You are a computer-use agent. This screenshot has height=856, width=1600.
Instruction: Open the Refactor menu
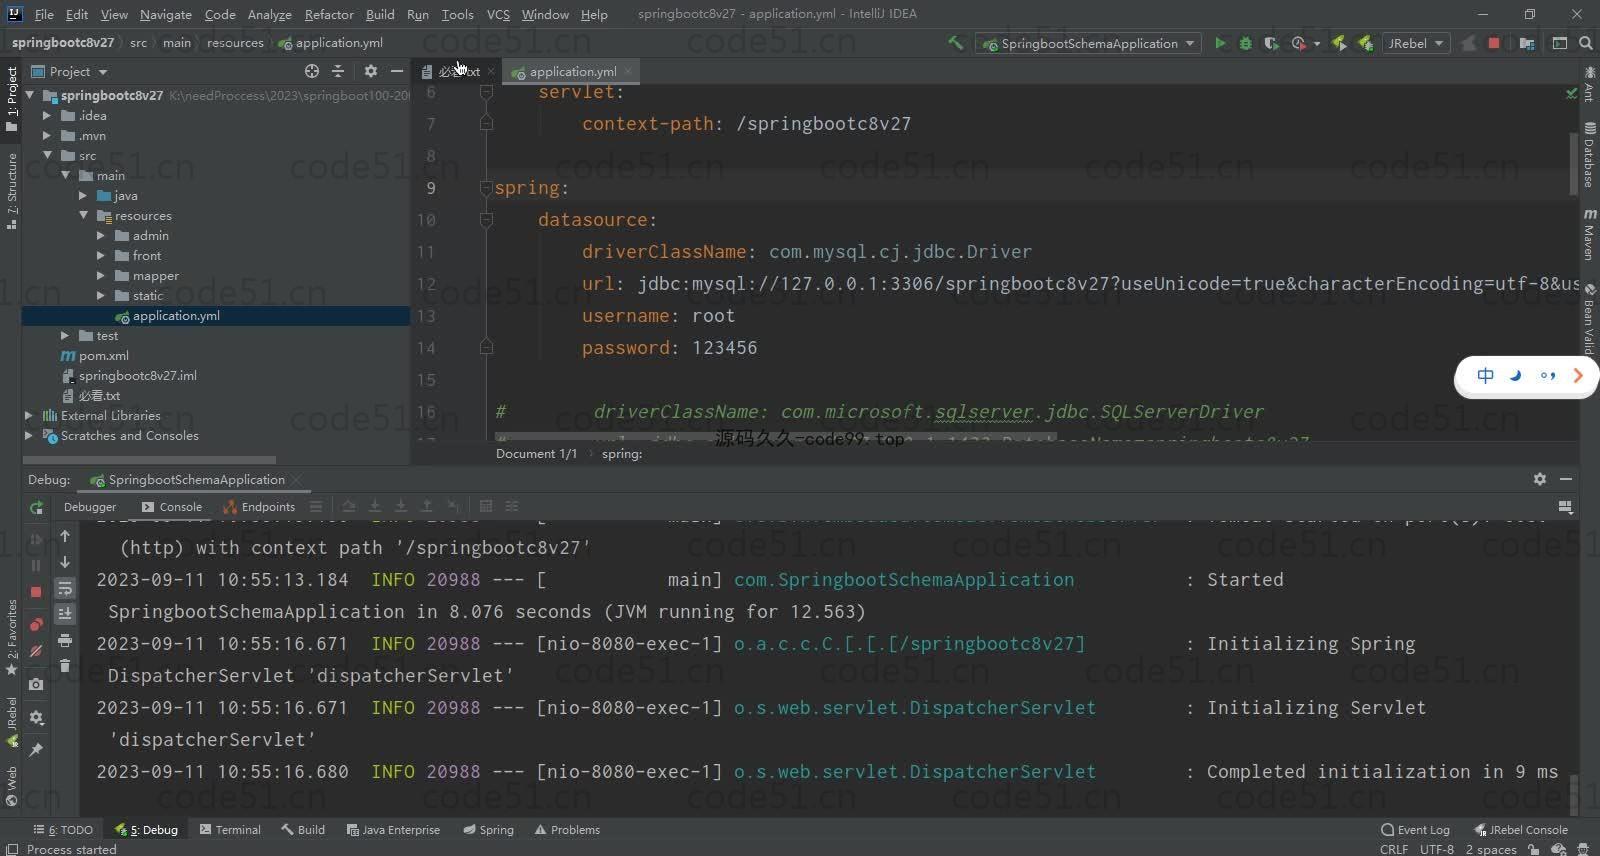pos(329,14)
